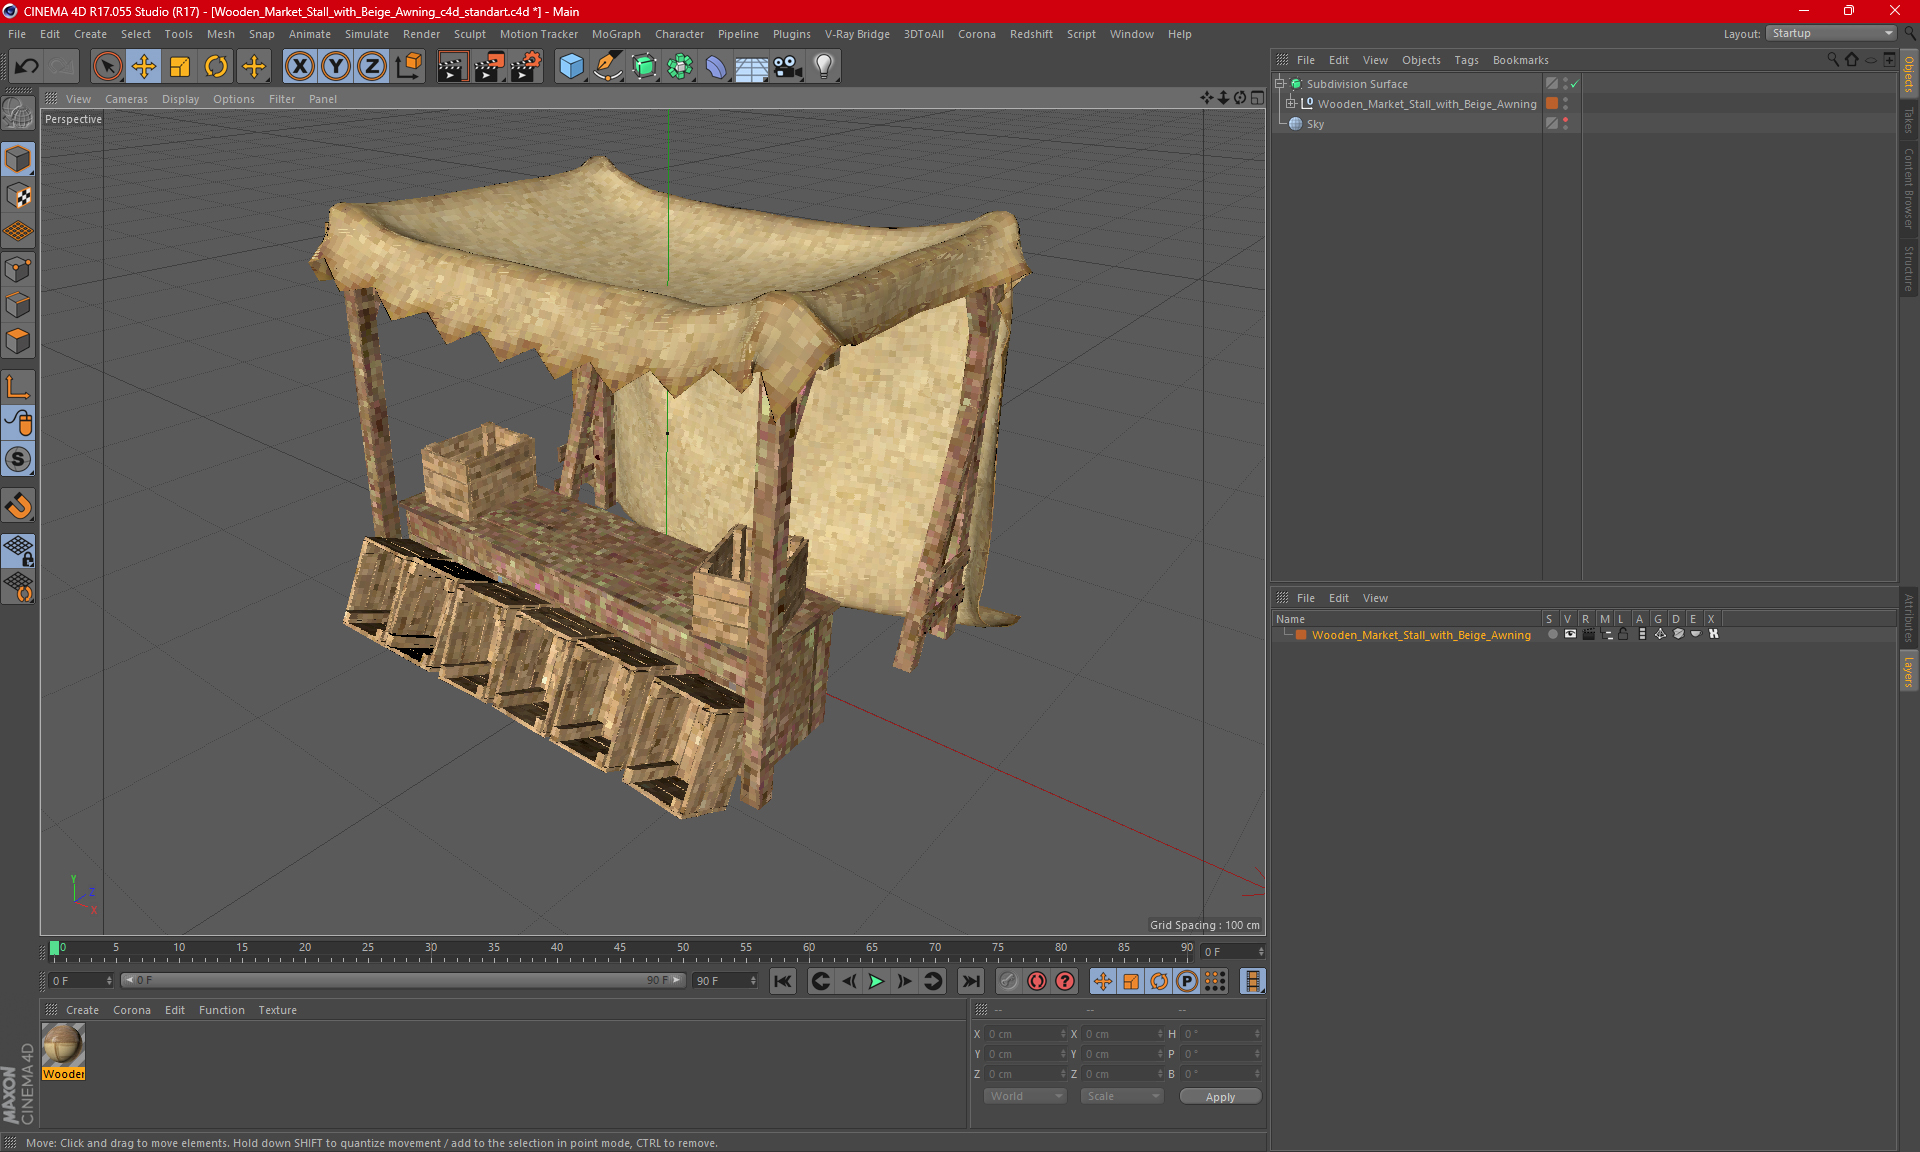Open the Content Browser side tab
The height and width of the screenshot is (1152, 1920).
click(x=1908, y=188)
